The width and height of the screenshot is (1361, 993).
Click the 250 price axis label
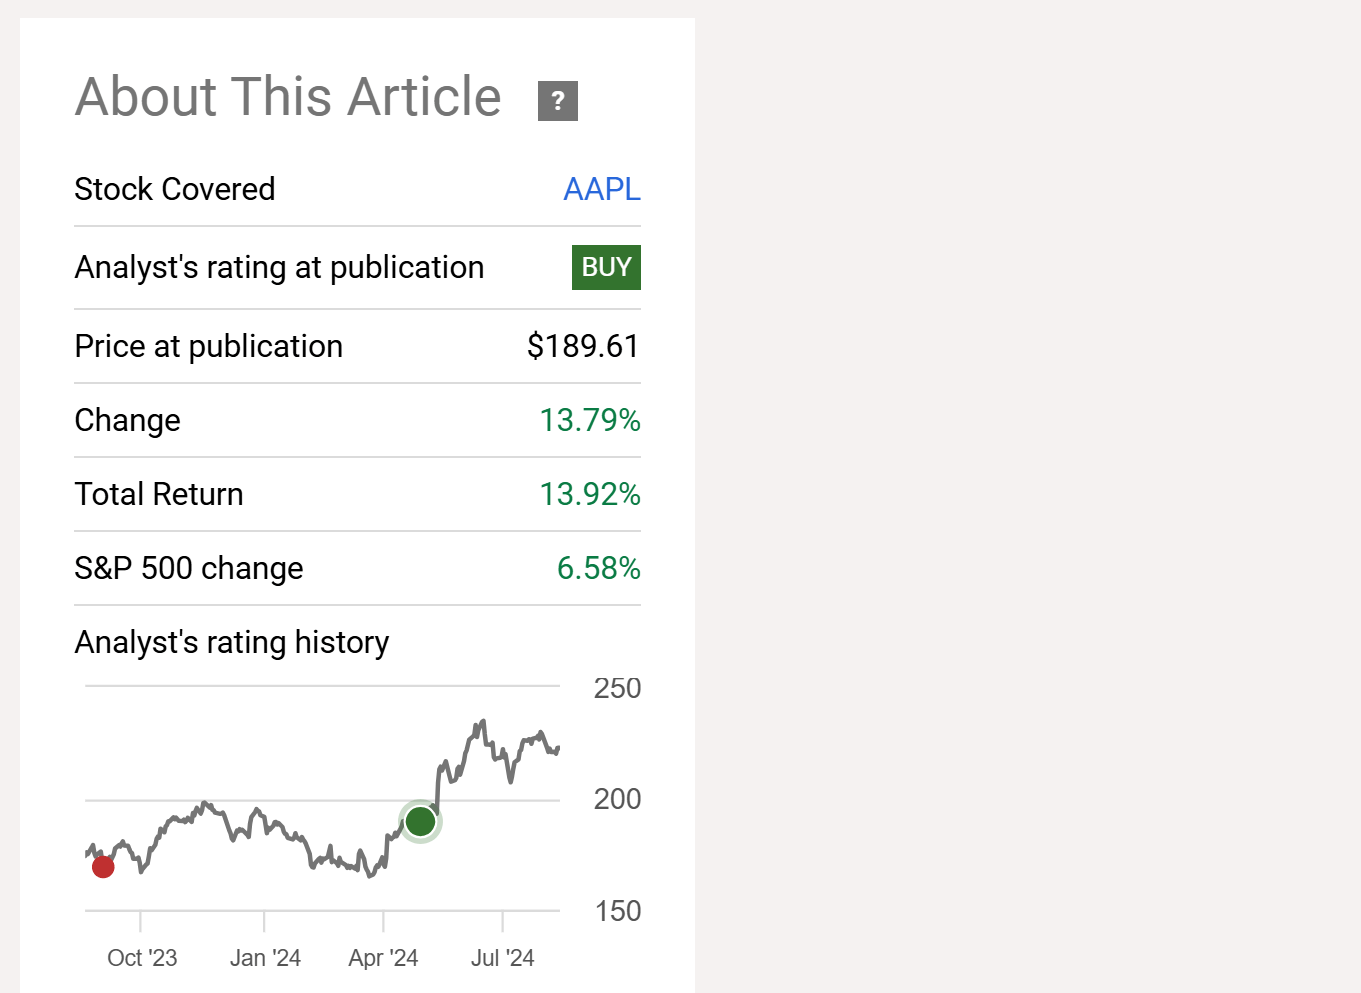point(617,688)
